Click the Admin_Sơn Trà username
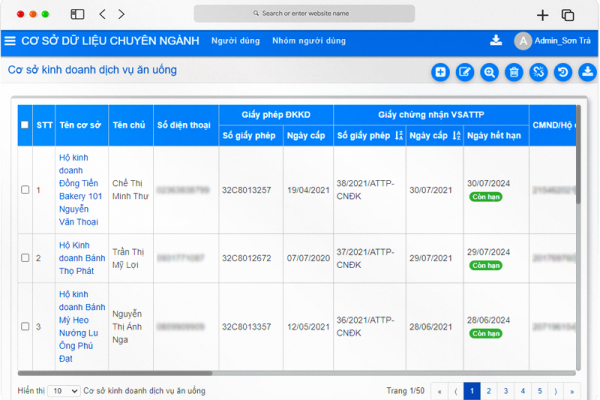 point(562,41)
